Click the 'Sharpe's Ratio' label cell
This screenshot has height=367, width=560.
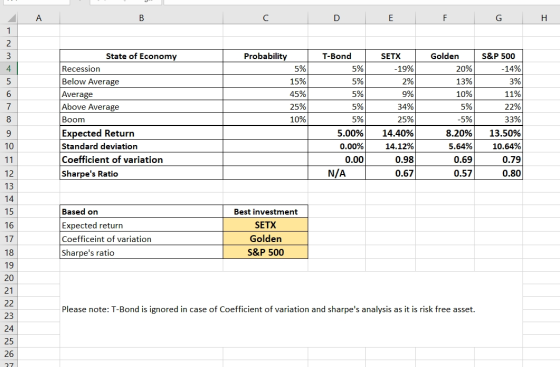[141, 174]
